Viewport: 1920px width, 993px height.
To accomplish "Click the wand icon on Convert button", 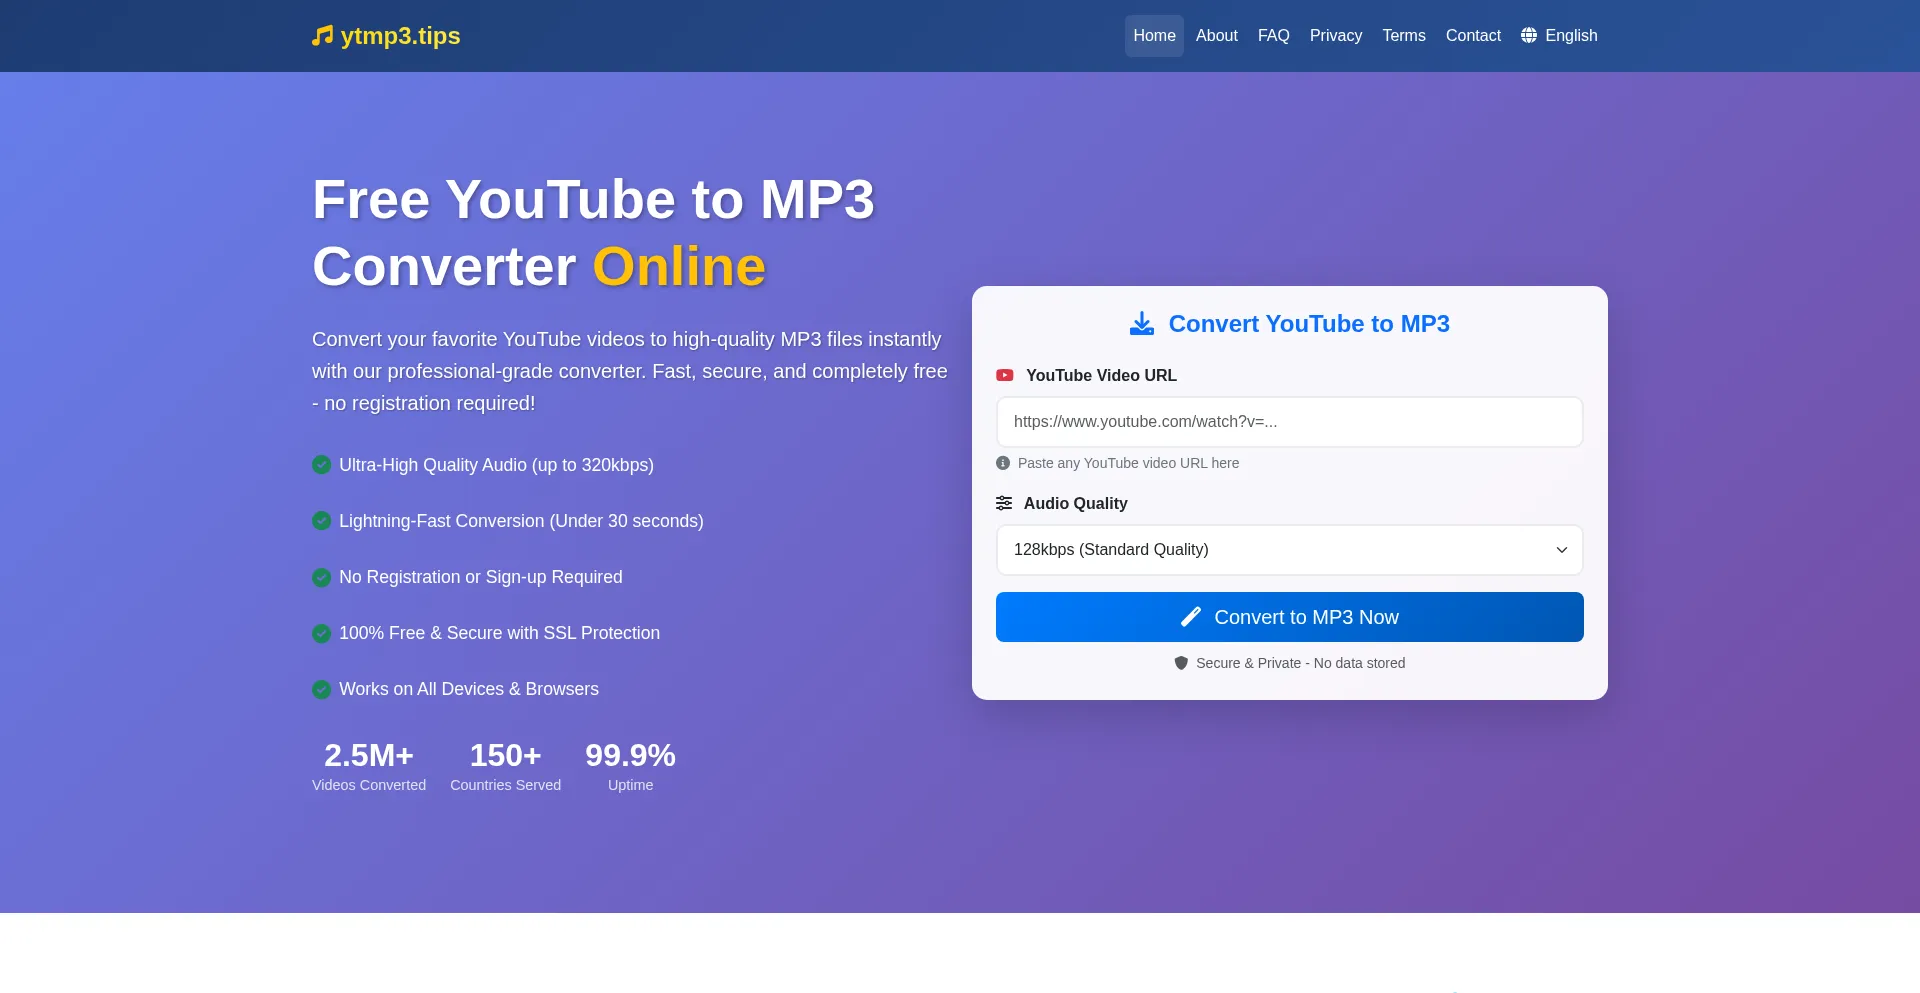I will point(1190,617).
